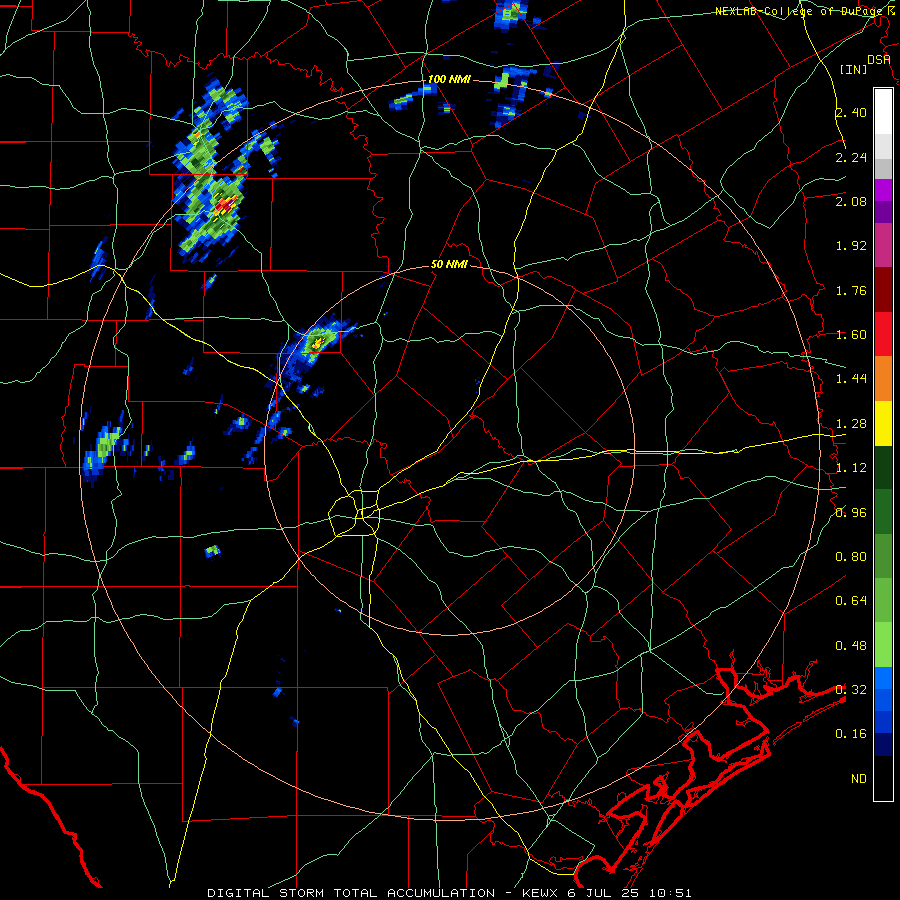
Task: Click the 1.76 legend value
Action: 851,290
